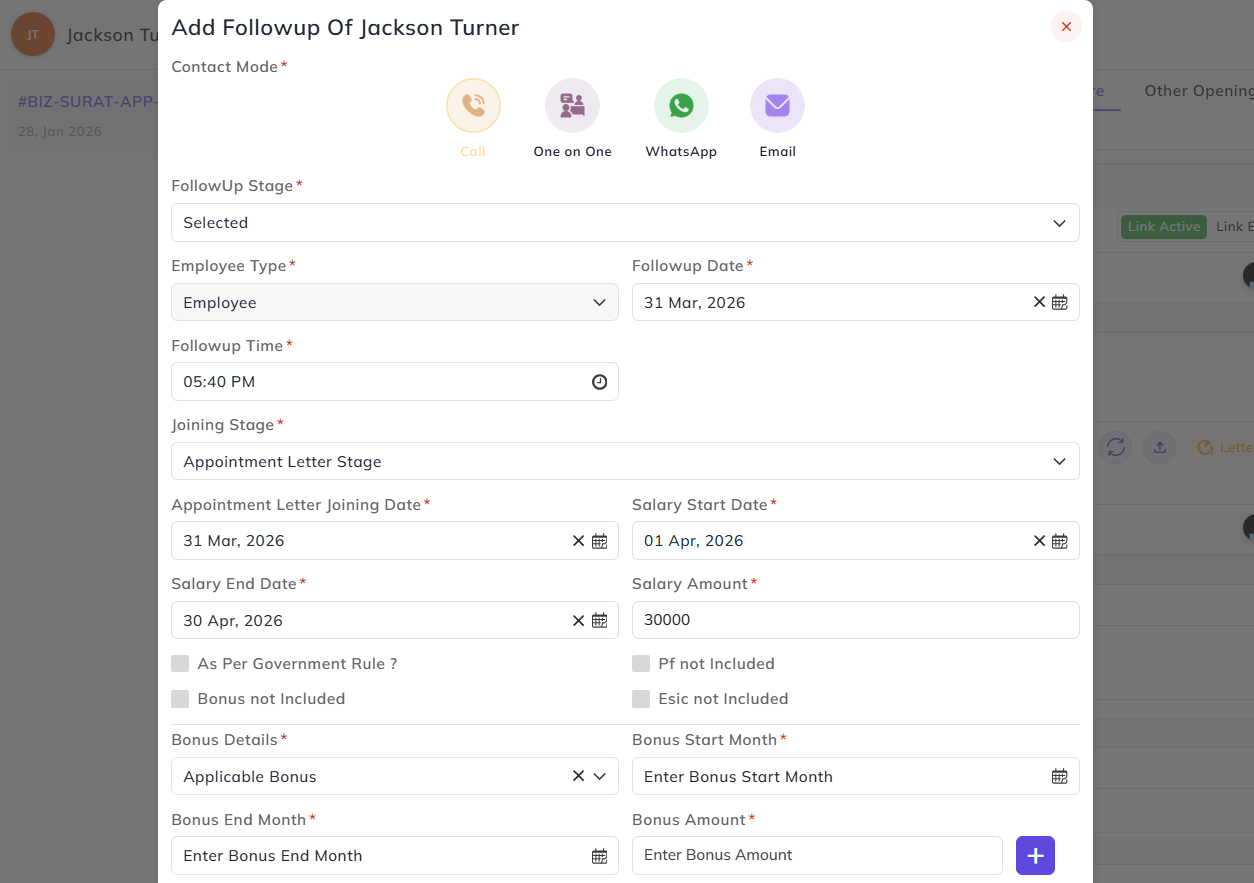1254x883 pixels.
Task: Clear the Salary Start Date
Action: pos(1039,541)
